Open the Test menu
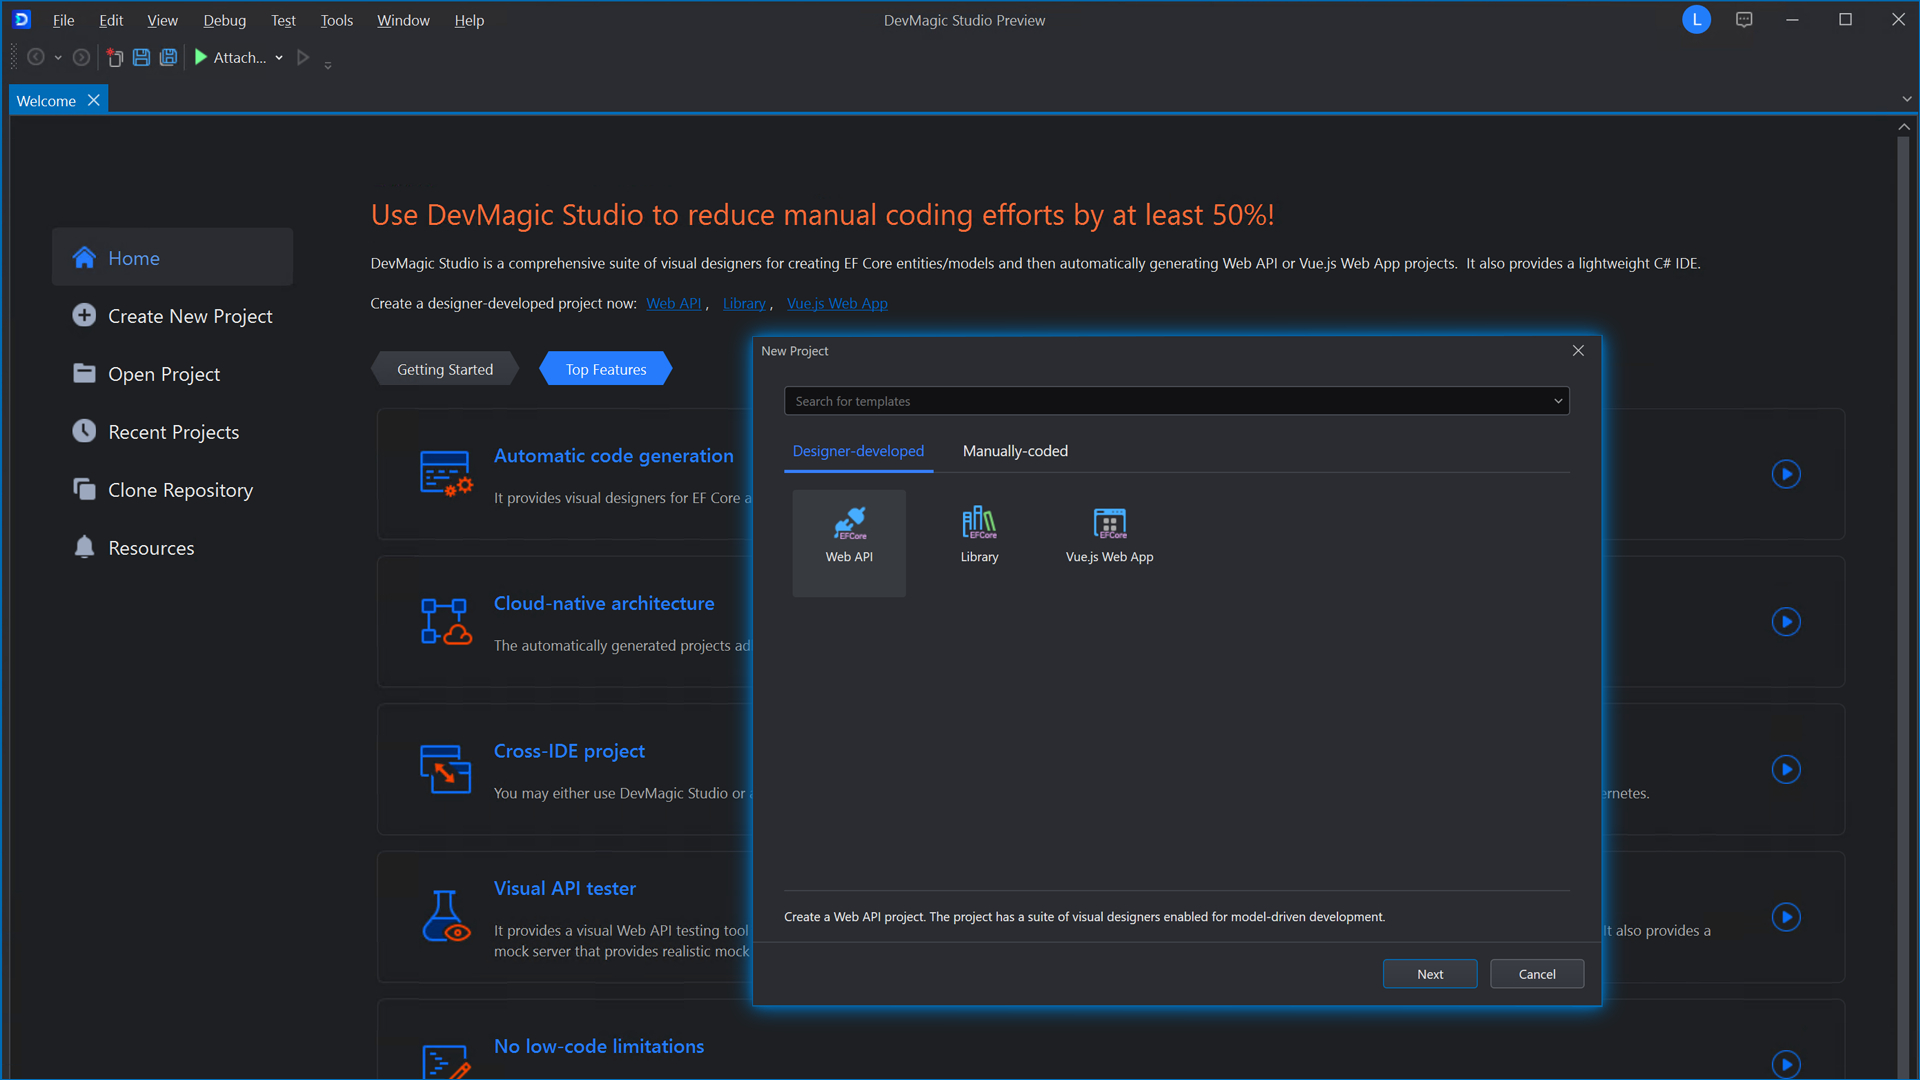 click(x=283, y=20)
